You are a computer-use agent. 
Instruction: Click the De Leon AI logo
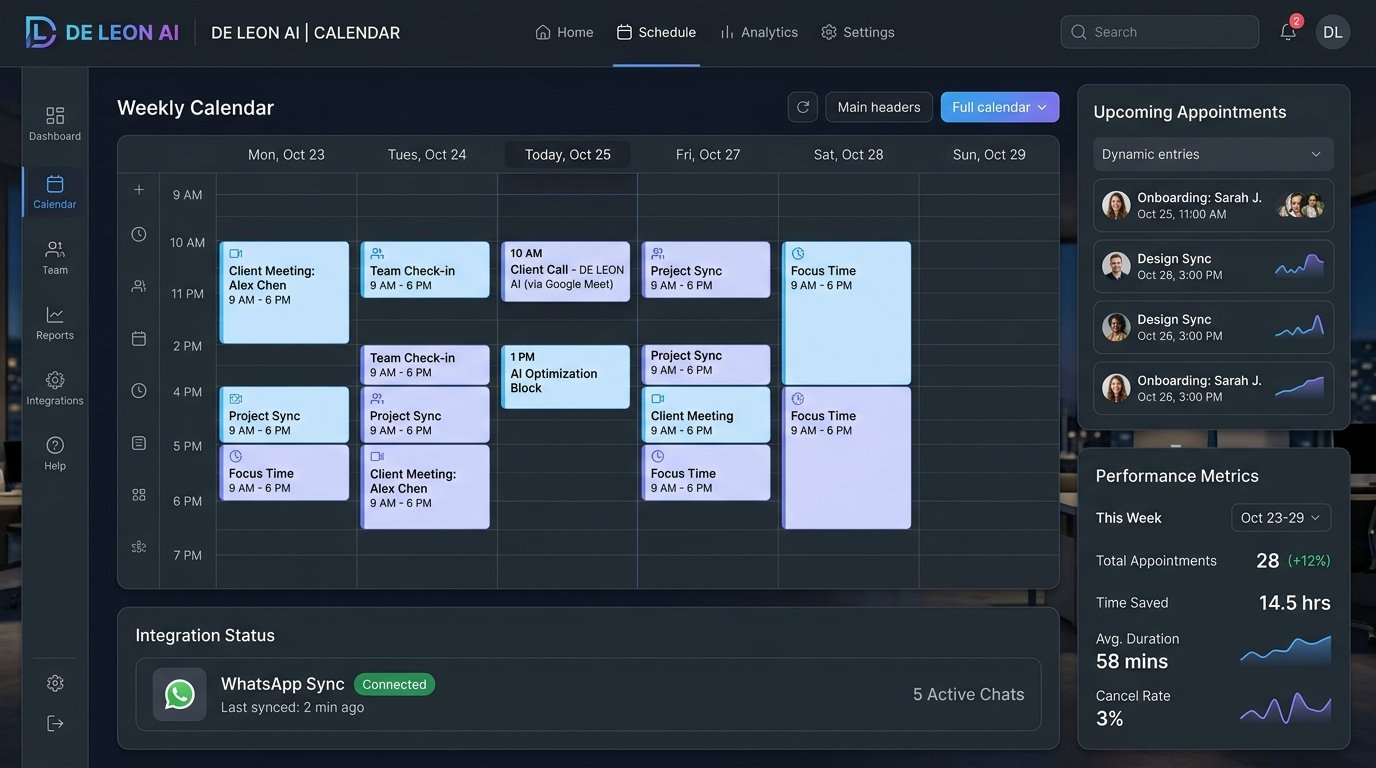coord(103,32)
